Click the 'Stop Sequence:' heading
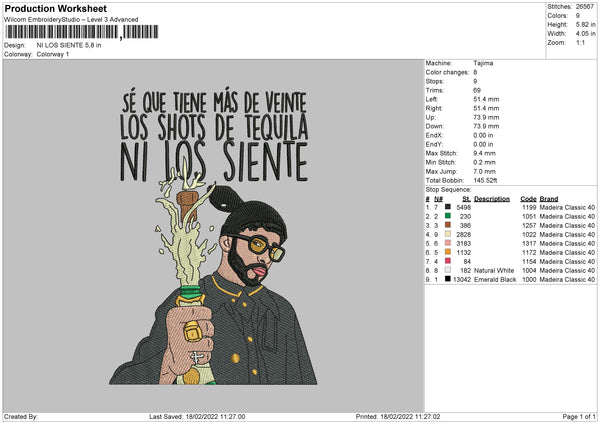Viewport: 600px width, 424px height. point(448,189)
